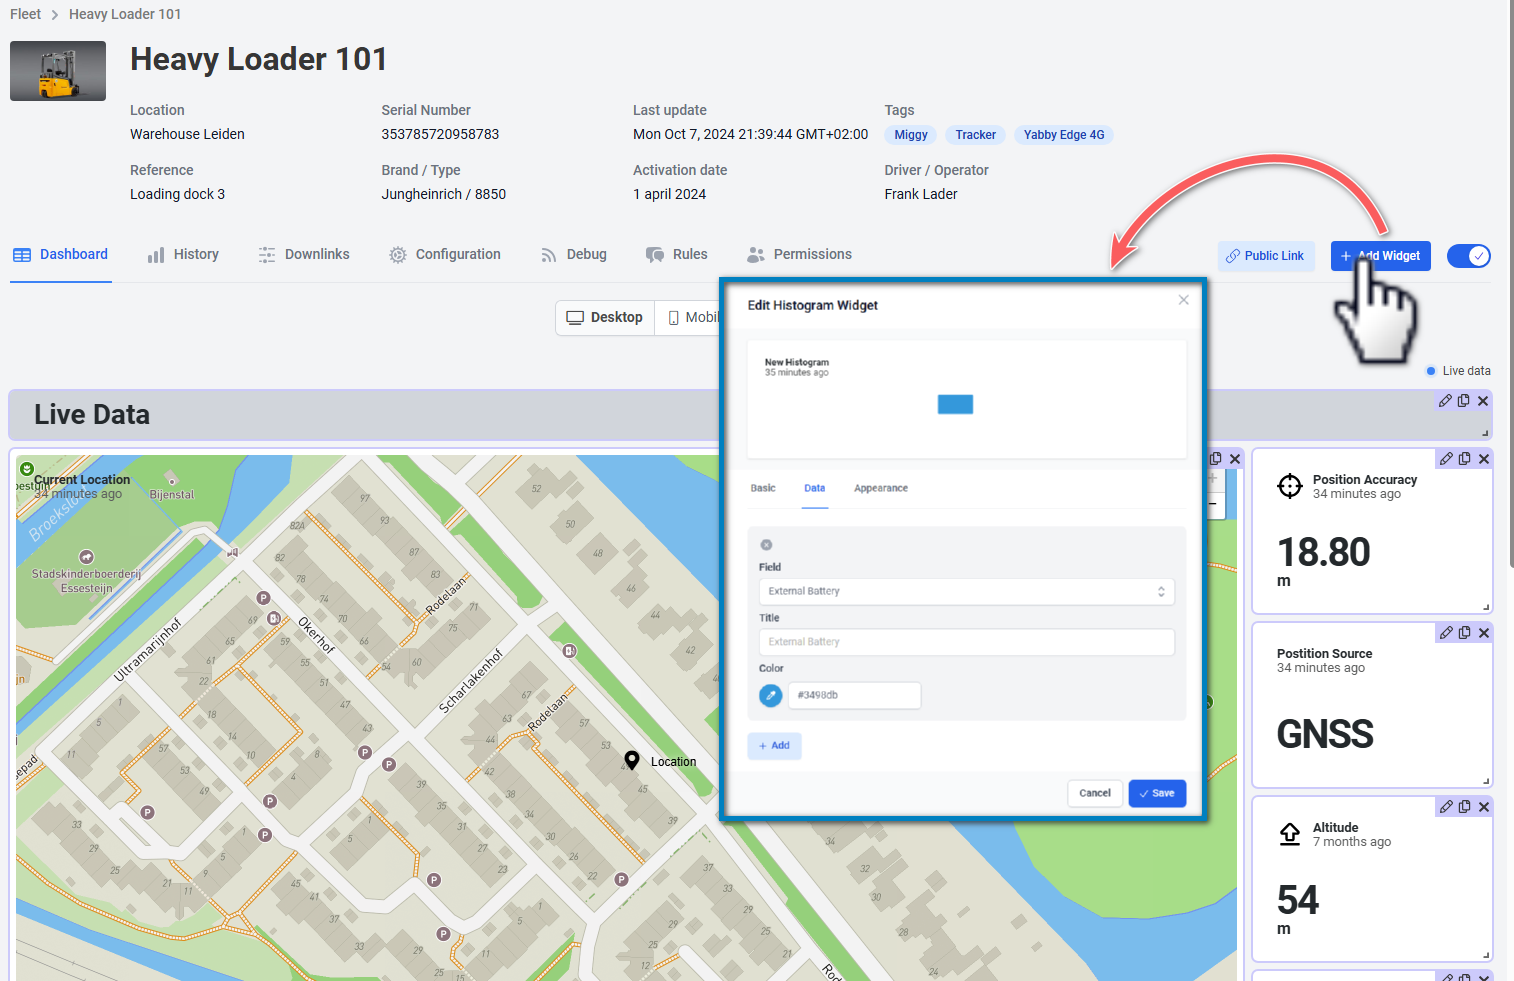Open the Configuration tab
Image resolution: width=1514 pixels, height=981 pixels.
tap(445, 255)
